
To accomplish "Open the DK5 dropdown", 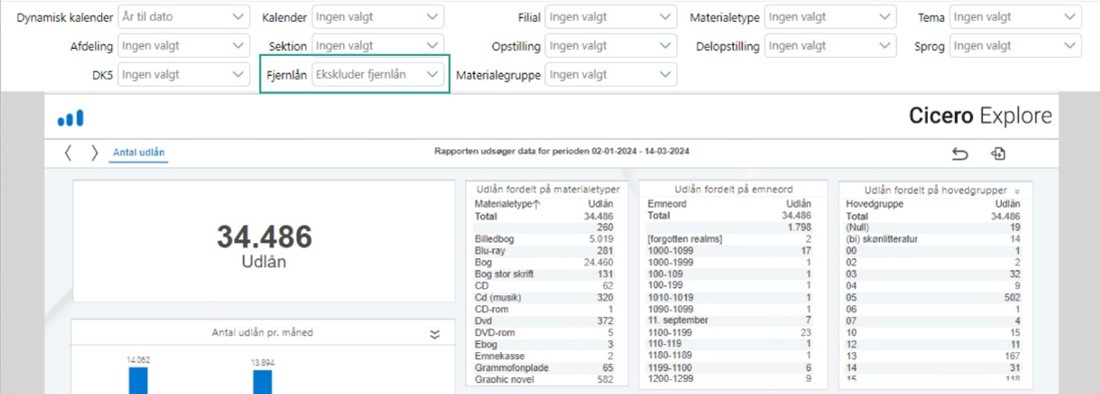I will pos(183,74).
